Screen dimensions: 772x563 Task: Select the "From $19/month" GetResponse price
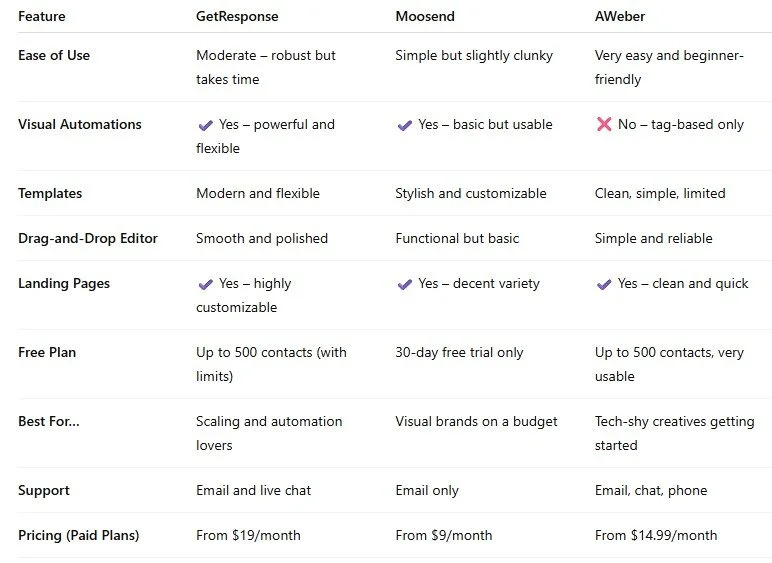248,536
